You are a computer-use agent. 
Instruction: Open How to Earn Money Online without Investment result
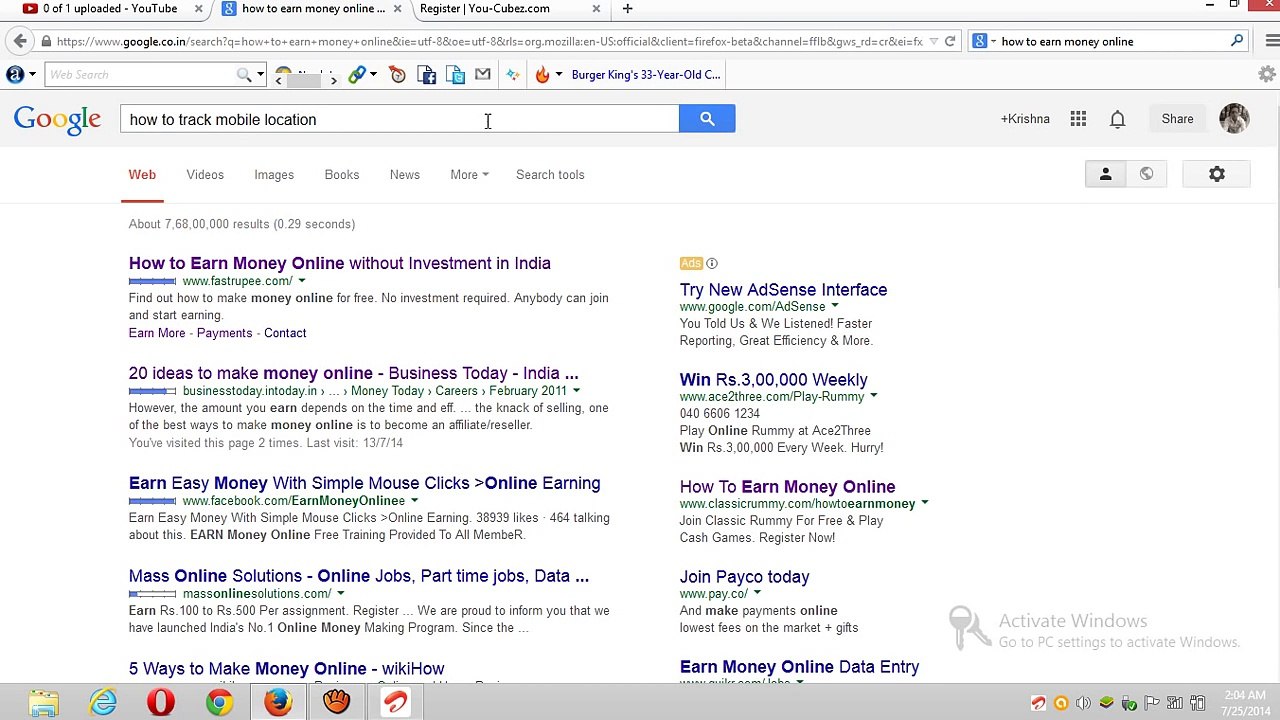tap(340, 263)
